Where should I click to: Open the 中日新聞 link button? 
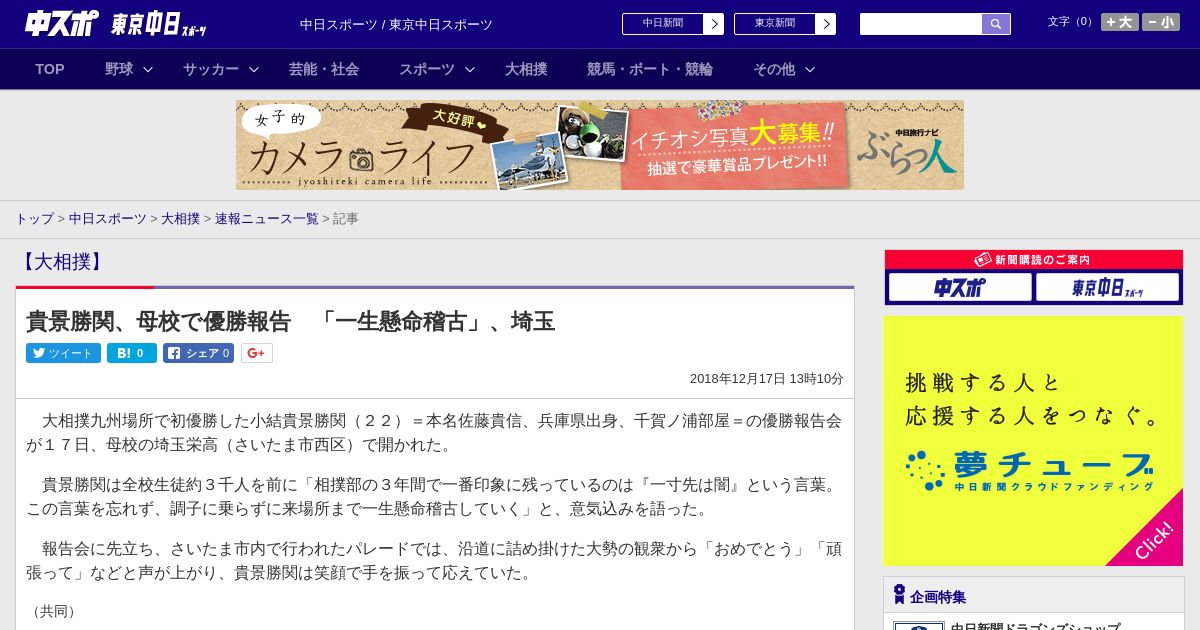663,24
